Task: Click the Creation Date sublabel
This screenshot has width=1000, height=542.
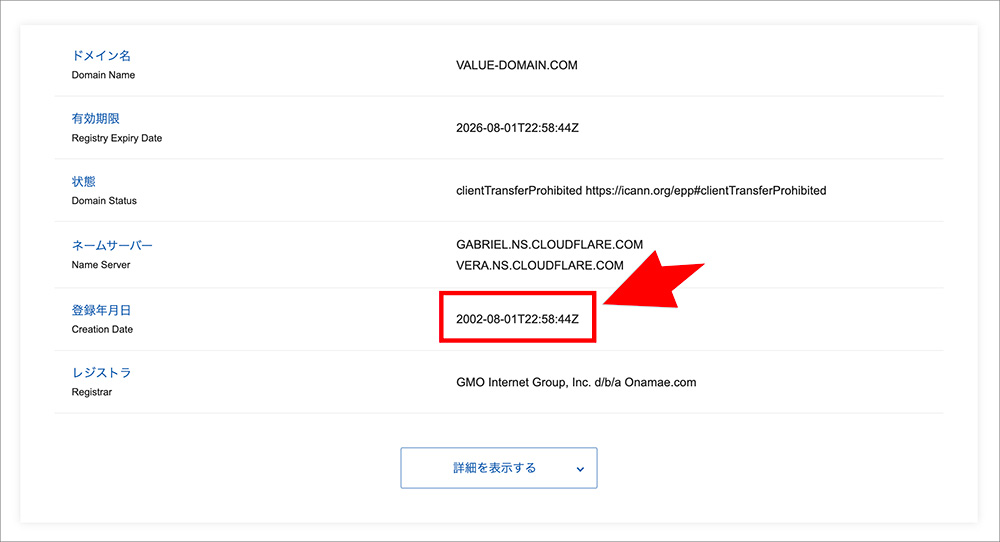Action: [102, 329]
